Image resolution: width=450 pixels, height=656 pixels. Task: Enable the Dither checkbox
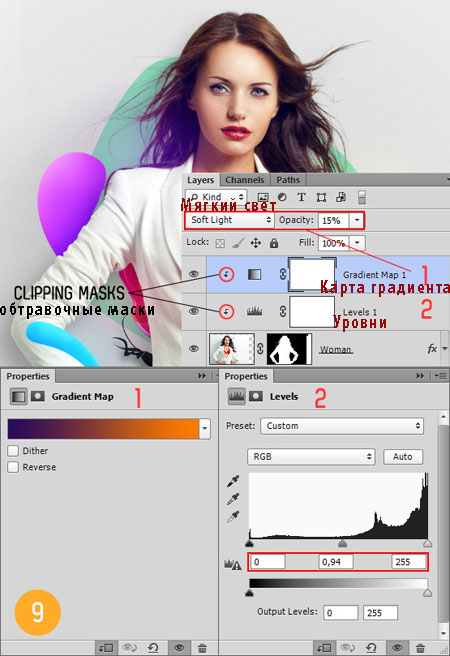point(13,451)
